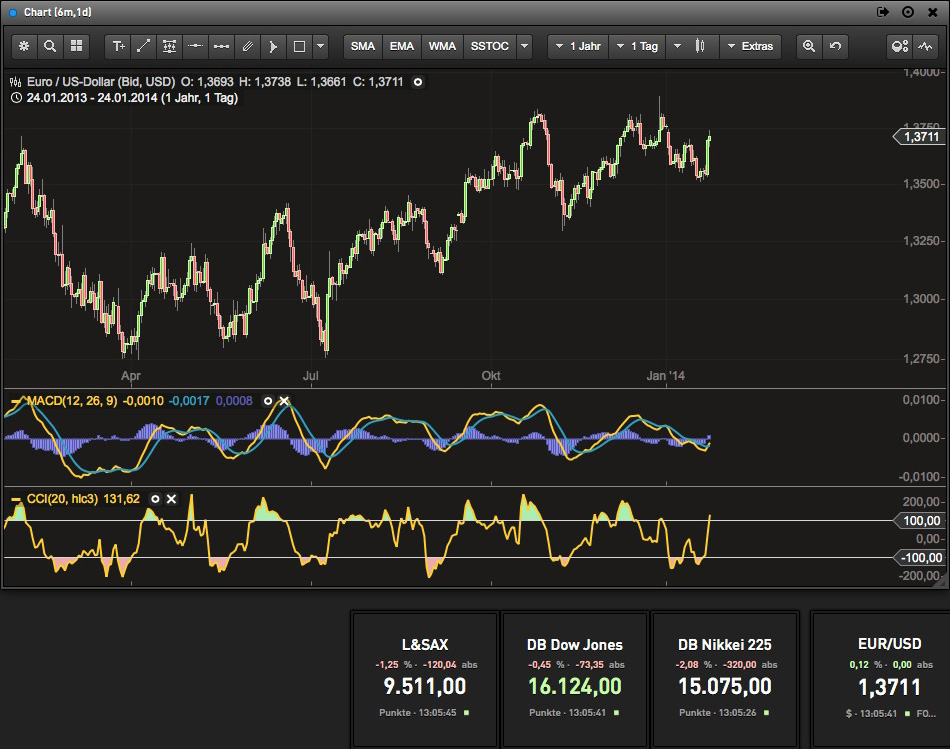Add the WMA indicator

pos(442,46)
